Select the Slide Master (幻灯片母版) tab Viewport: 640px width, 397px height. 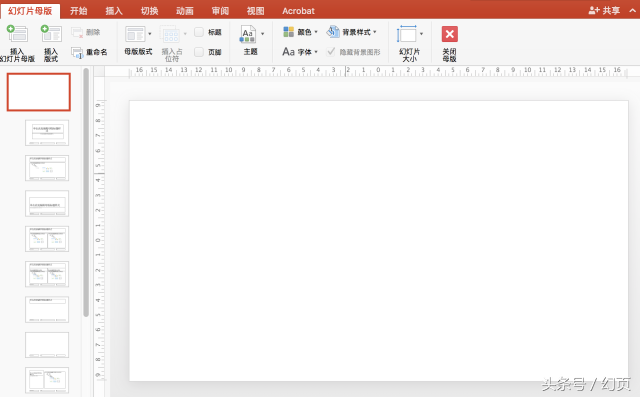point(30,11)
